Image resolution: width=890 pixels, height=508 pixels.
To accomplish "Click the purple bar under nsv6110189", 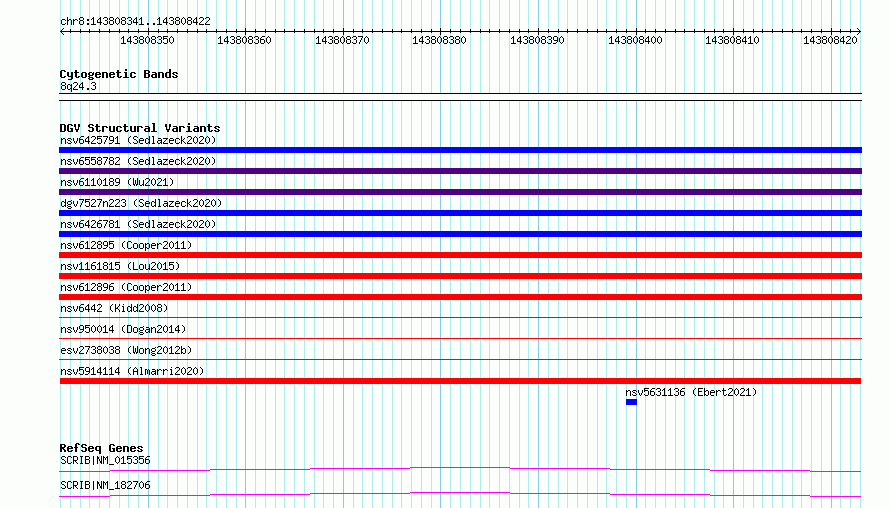I will pos(460,192).
